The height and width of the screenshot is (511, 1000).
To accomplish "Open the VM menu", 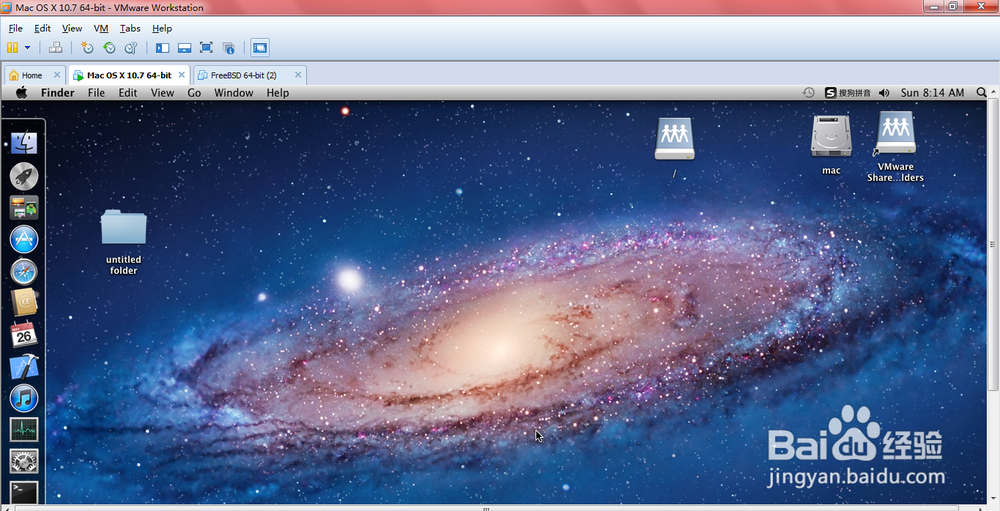I will pyautogui.click(x=101, y=28).
